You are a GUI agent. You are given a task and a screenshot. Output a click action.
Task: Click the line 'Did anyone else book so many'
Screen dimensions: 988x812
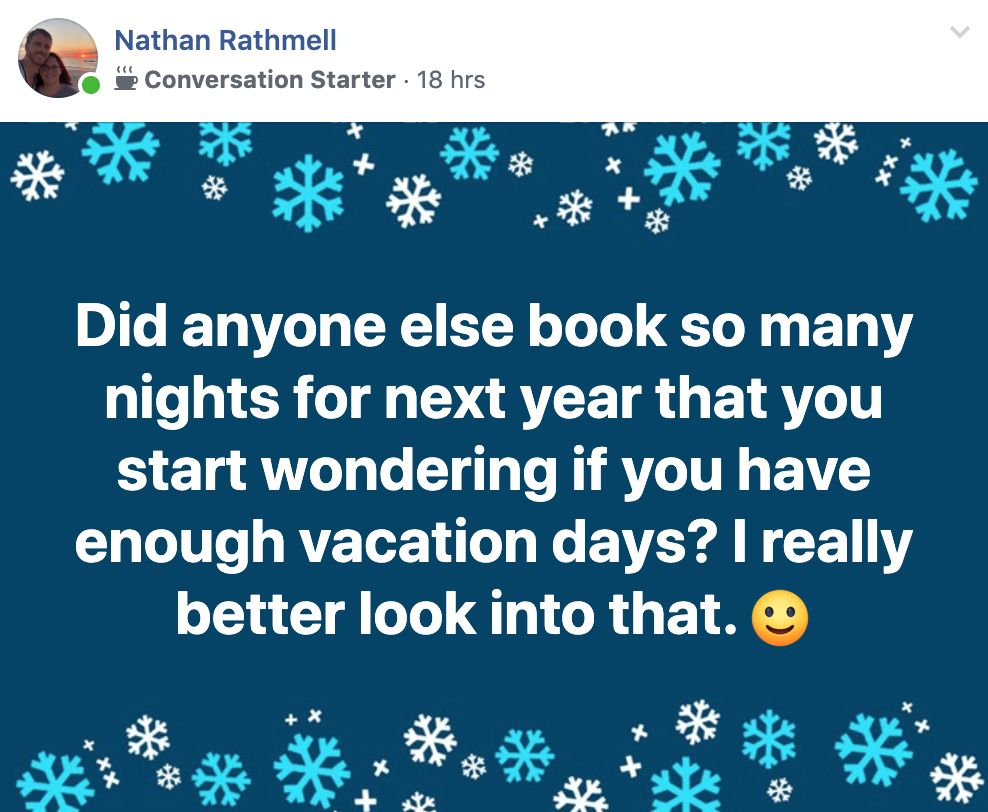pos(494,328)
